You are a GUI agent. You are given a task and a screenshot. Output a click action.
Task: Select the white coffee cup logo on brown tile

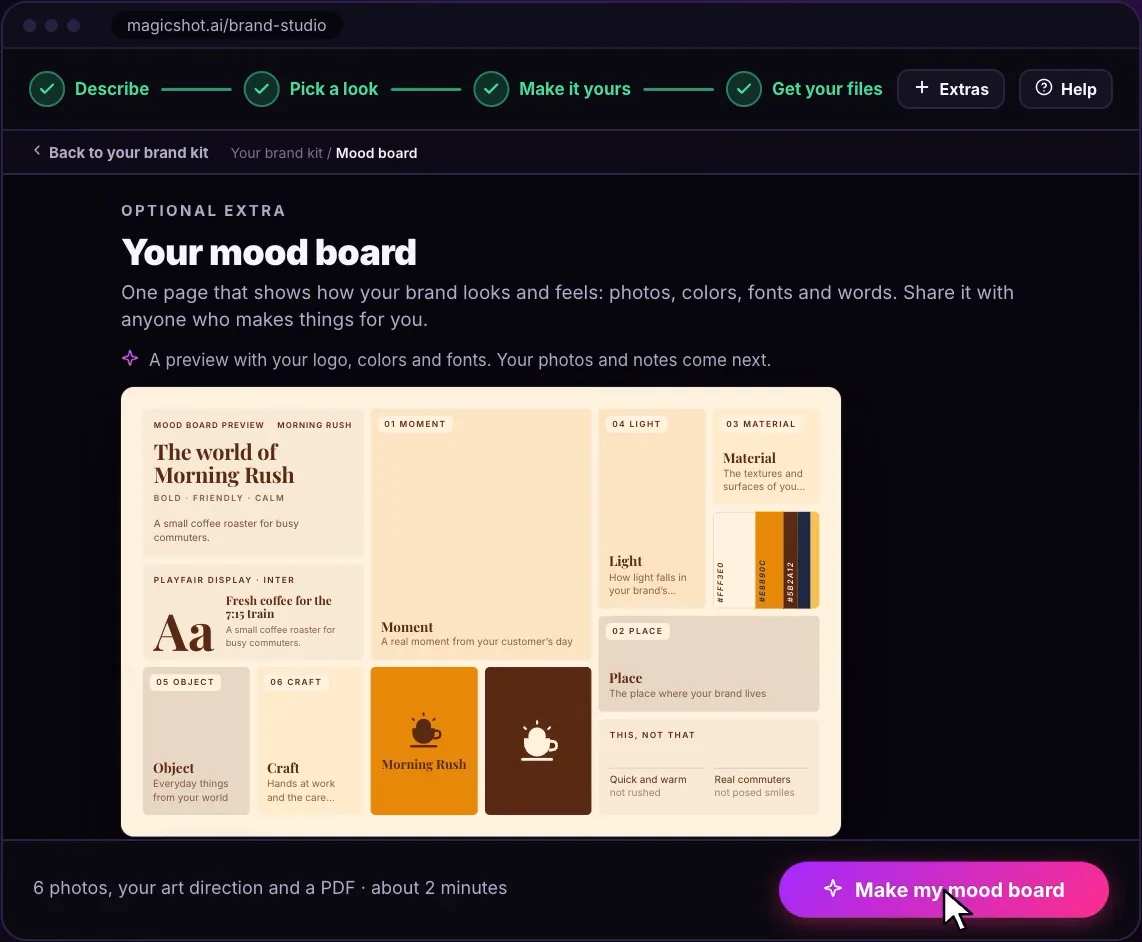(x=538, y=741)
